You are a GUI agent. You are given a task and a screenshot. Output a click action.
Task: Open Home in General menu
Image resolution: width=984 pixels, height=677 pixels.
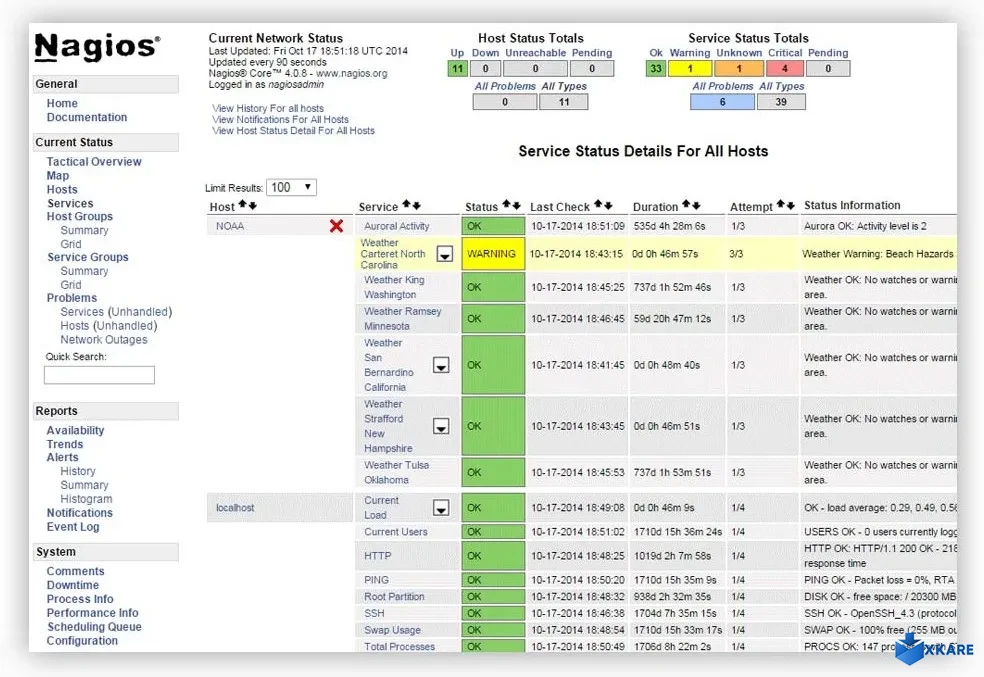(x=62, y=103)
